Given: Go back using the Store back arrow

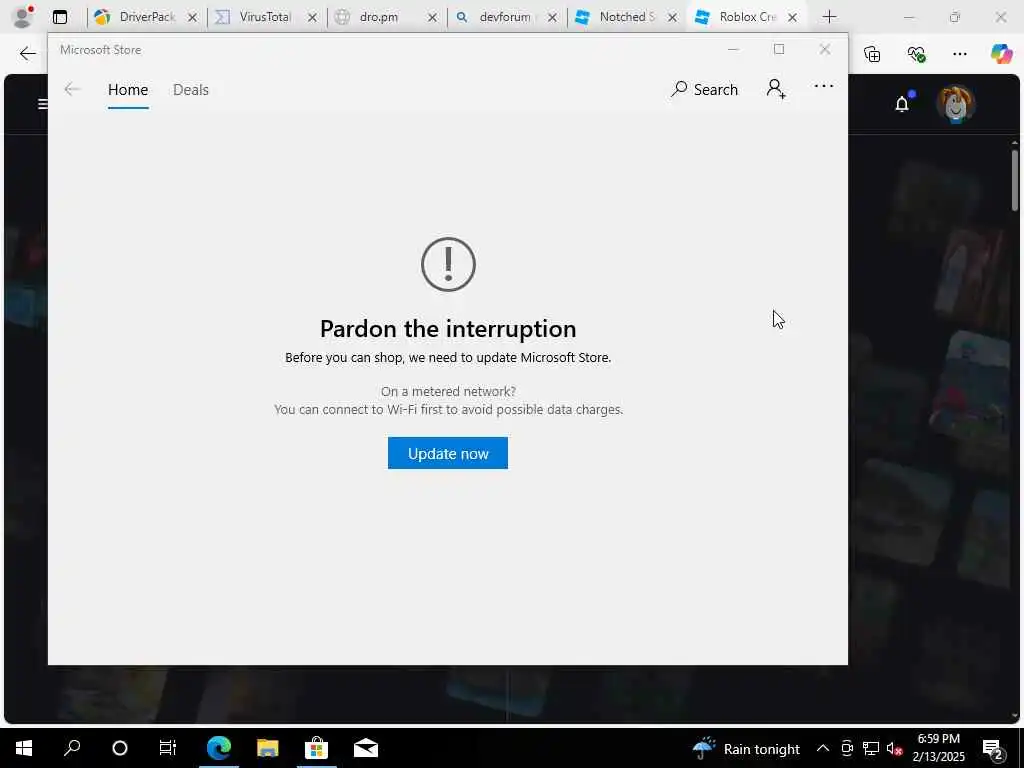Looking at the screenshot, I should point(72,89).
